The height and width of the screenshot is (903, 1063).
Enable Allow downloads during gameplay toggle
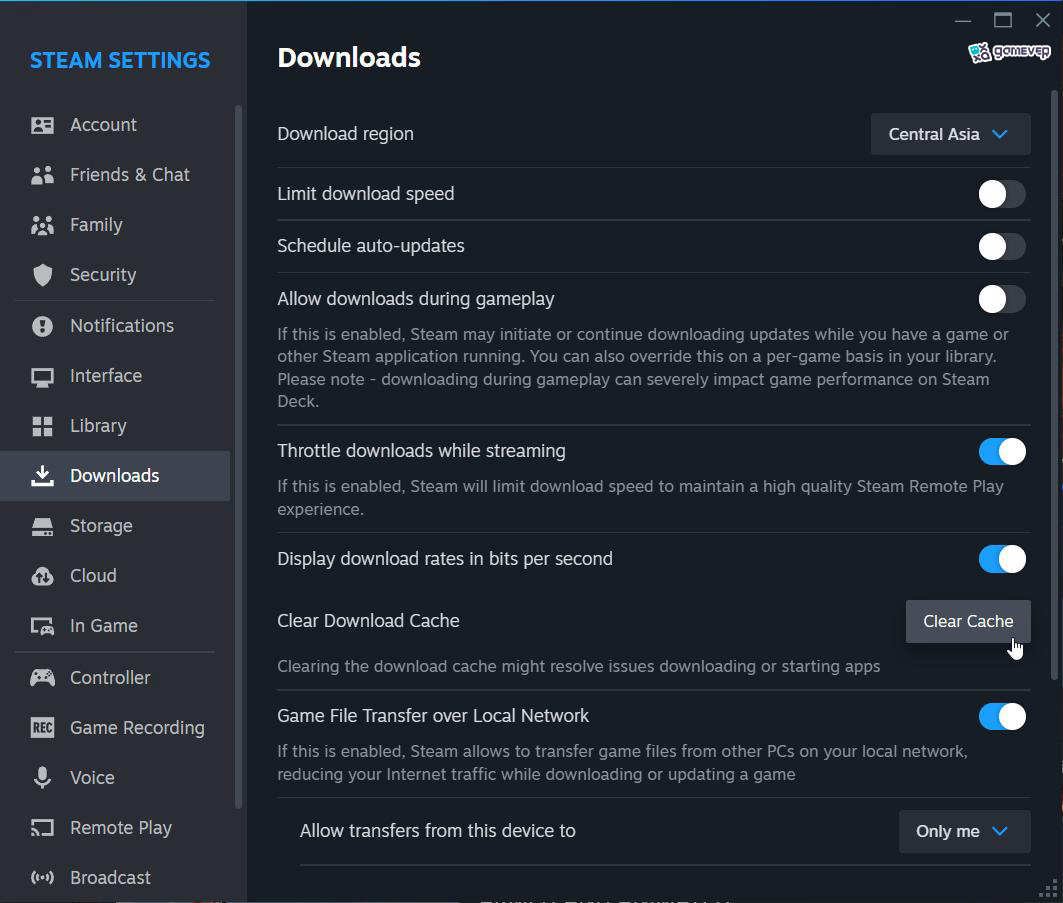1001,299
